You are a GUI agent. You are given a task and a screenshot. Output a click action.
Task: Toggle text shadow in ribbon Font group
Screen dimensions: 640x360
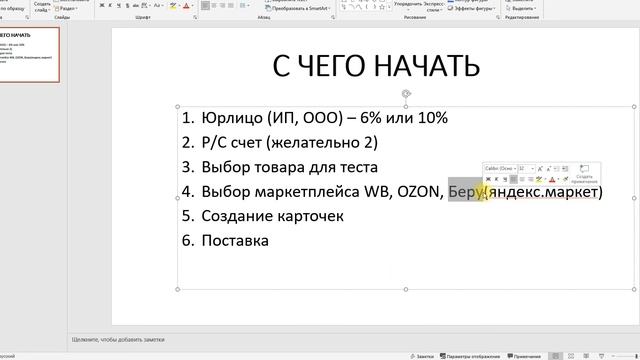pyautogui.click(x=127, y=6)
